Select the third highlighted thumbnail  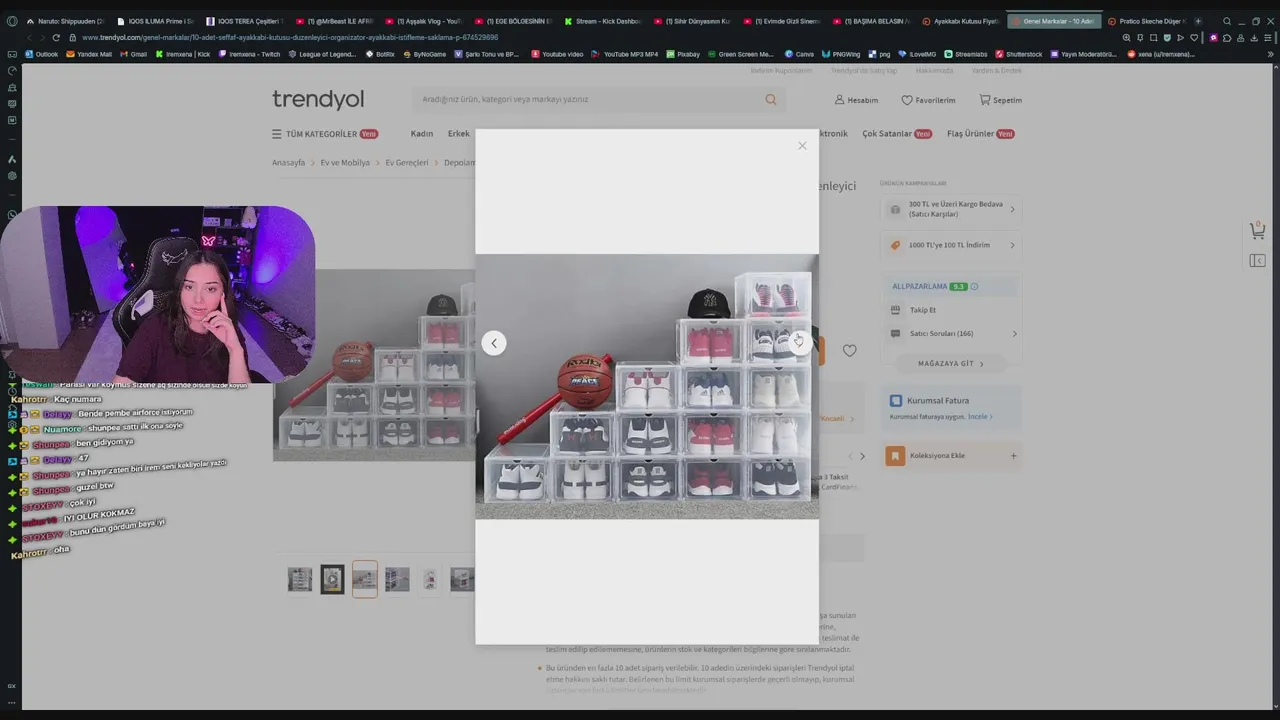[x=365, y=579]
